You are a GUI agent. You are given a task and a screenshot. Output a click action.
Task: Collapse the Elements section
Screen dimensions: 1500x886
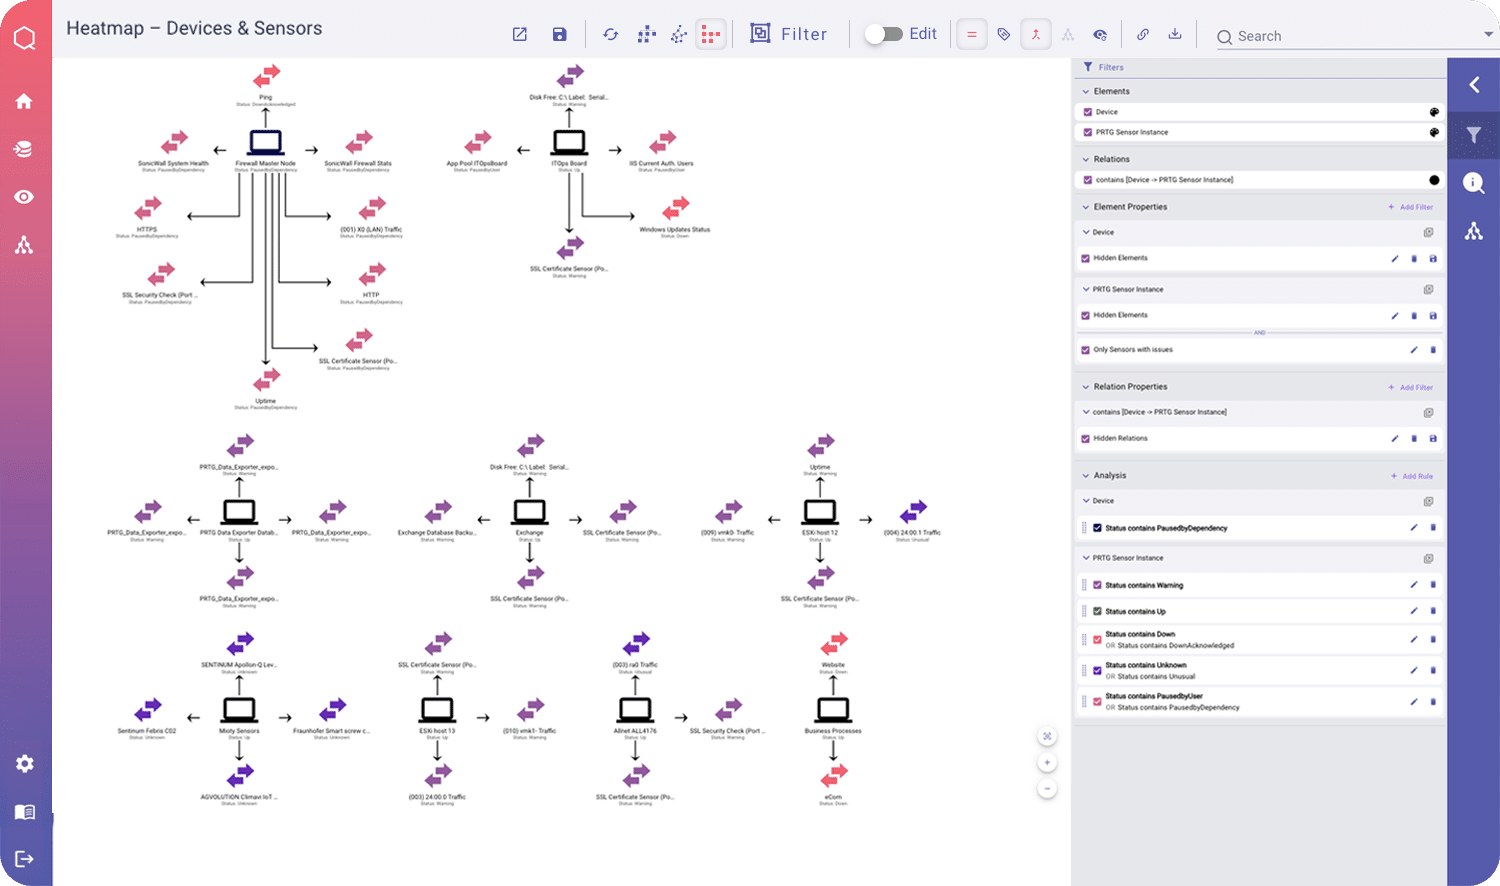tap(1086, 91)
